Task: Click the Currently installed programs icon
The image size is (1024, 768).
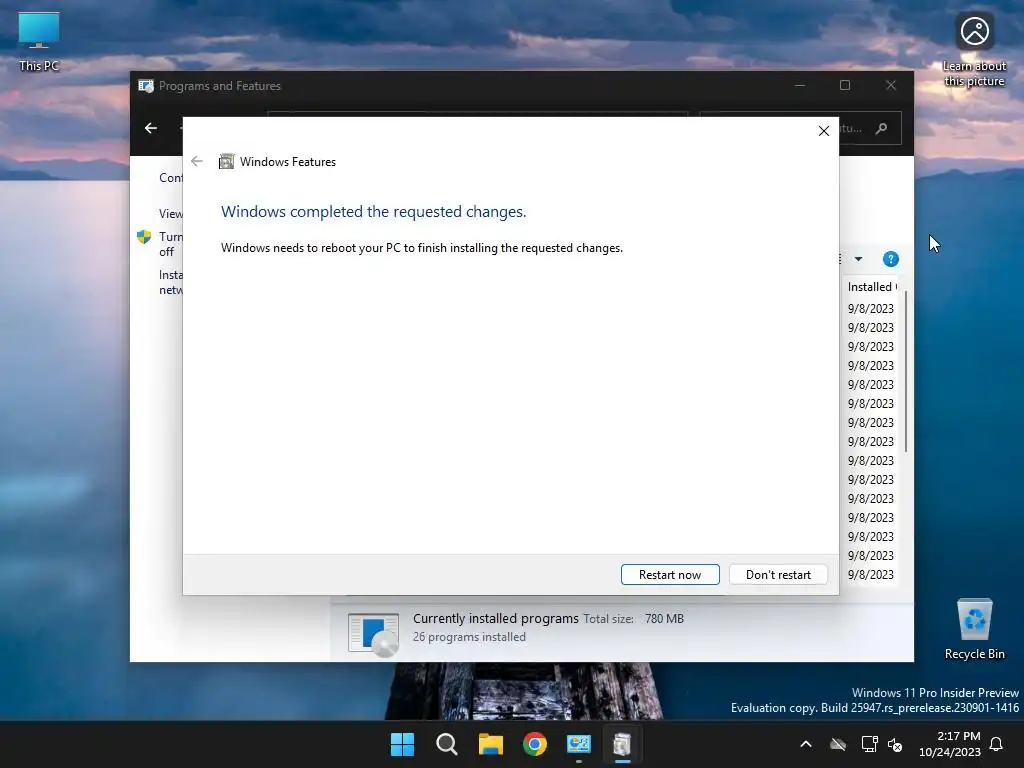Action: pos(374,633)
